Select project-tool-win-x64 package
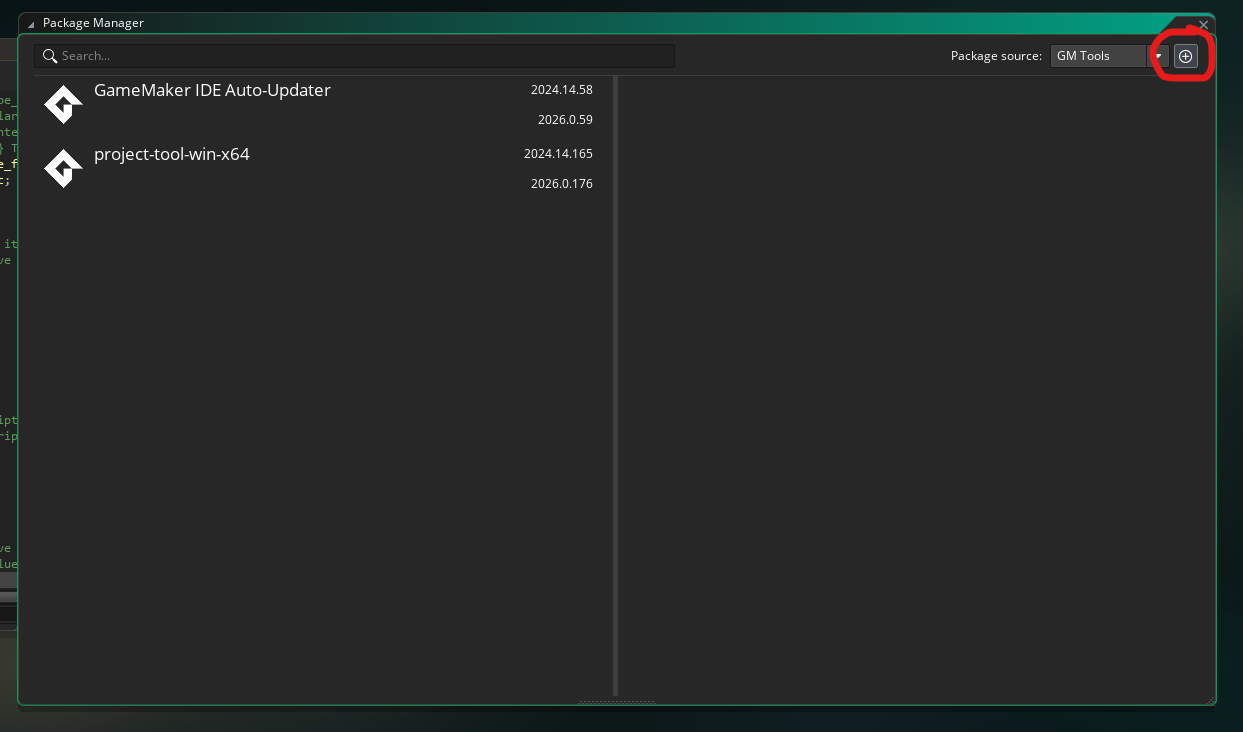The width and height of the screenshot is (1243, 732). click(323, 169)
